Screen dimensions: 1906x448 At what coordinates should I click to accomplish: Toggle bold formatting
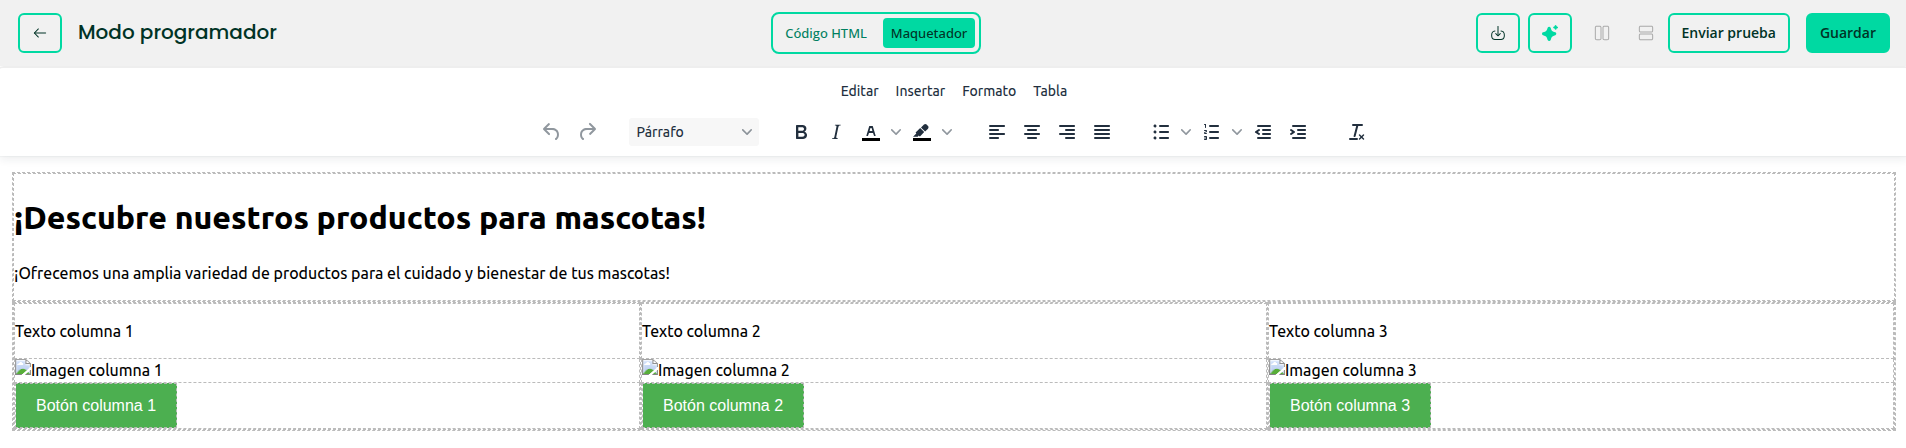[800, 132]
